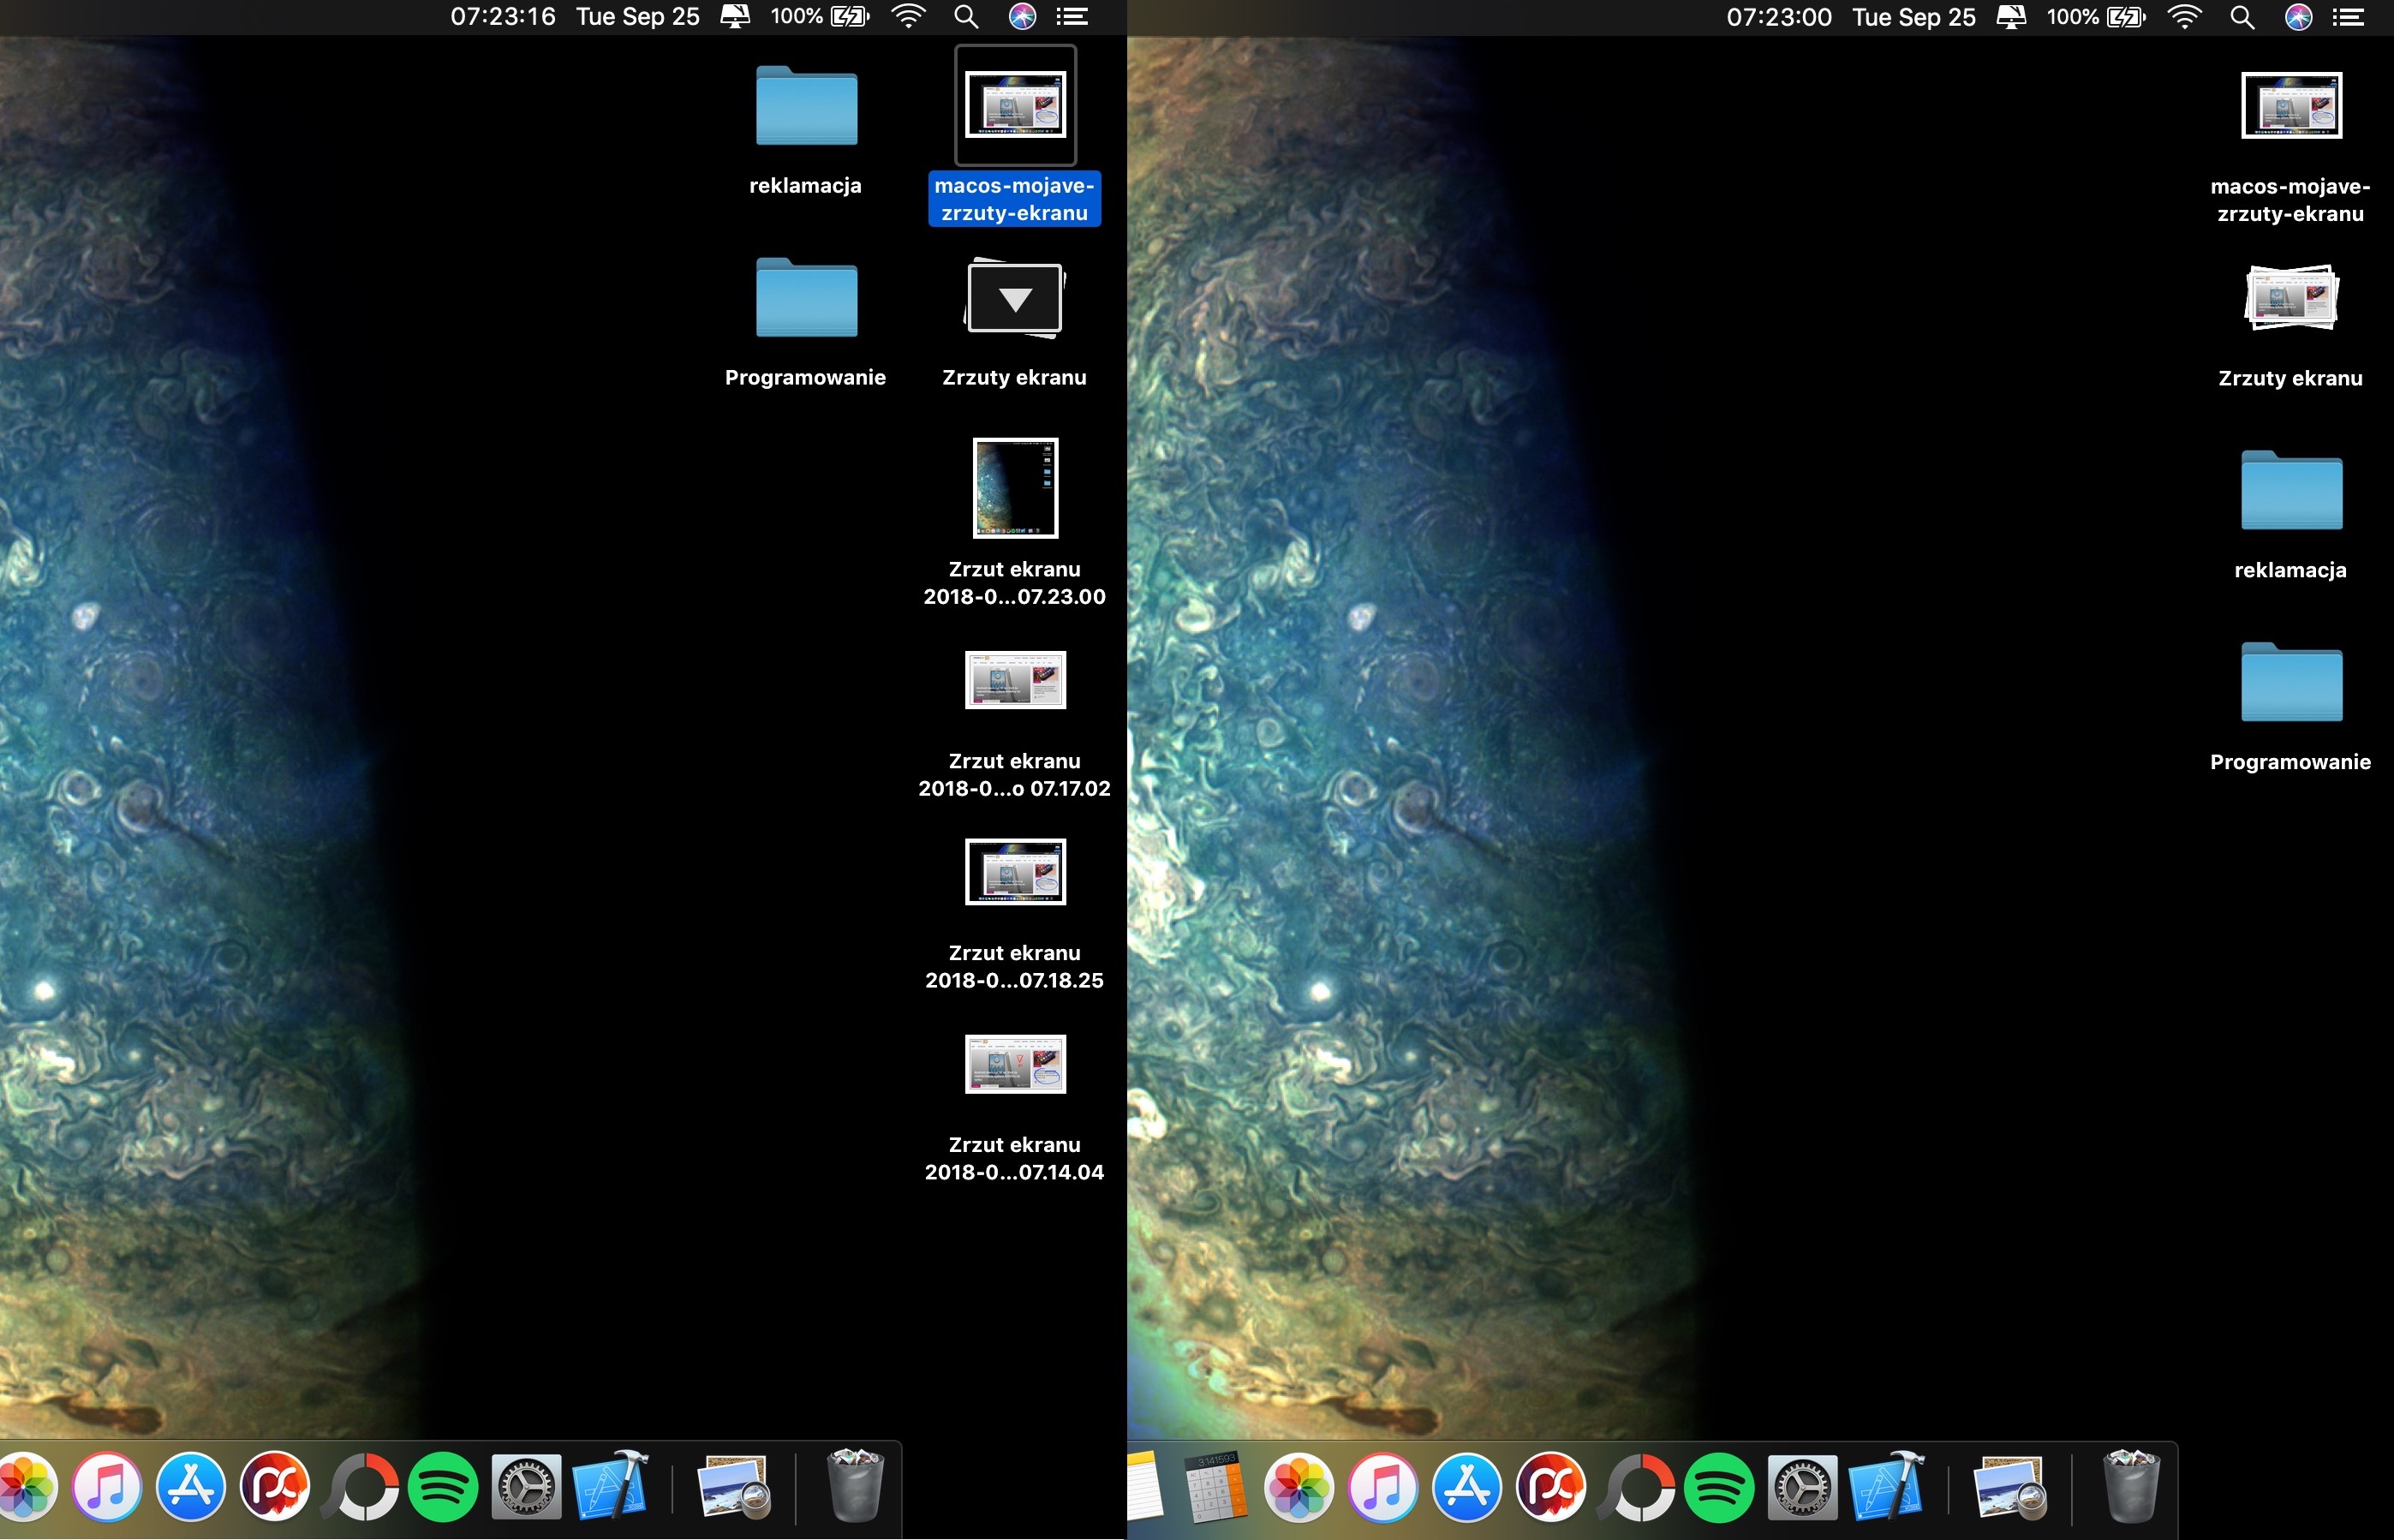Screen dimensions: 2394x1540
Task: Select the Programowanie folder on left desktop
Action: [806, 297]
